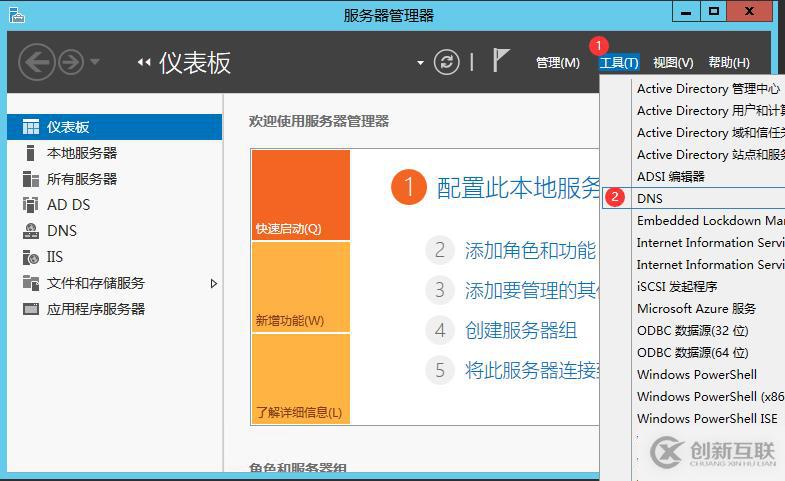Click the DNS role icon in sidebar
The image size is (785, 481).
point(31,231)
